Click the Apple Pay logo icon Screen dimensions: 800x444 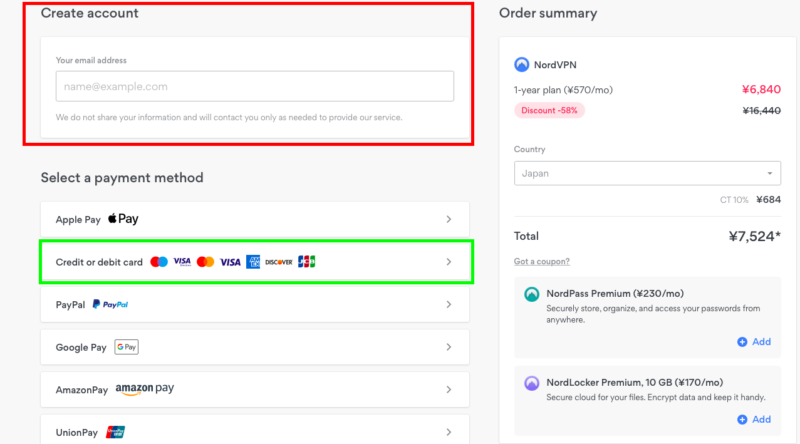click(123, 219)
